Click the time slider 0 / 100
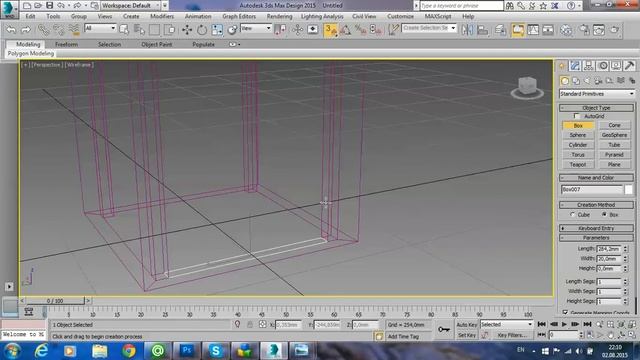Viewport: 640px width, 360px height. pyautogui.click(x=55, y=301)
